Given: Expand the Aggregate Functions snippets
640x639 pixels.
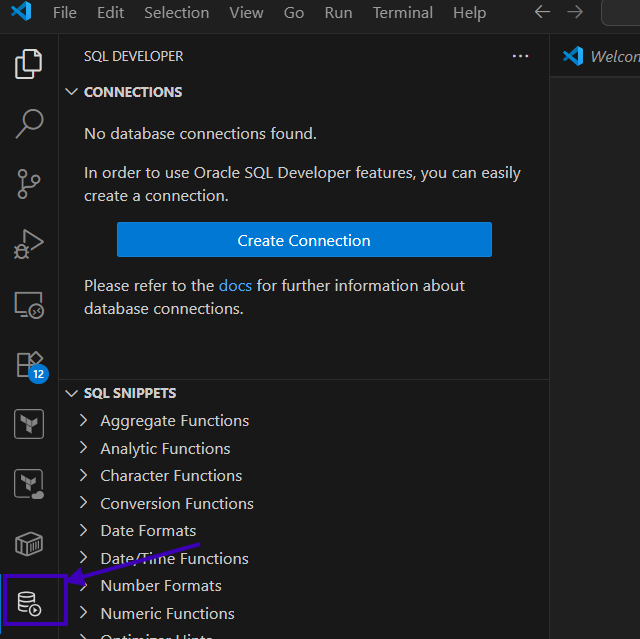Looking at the screenshot, I should (84, 421).
